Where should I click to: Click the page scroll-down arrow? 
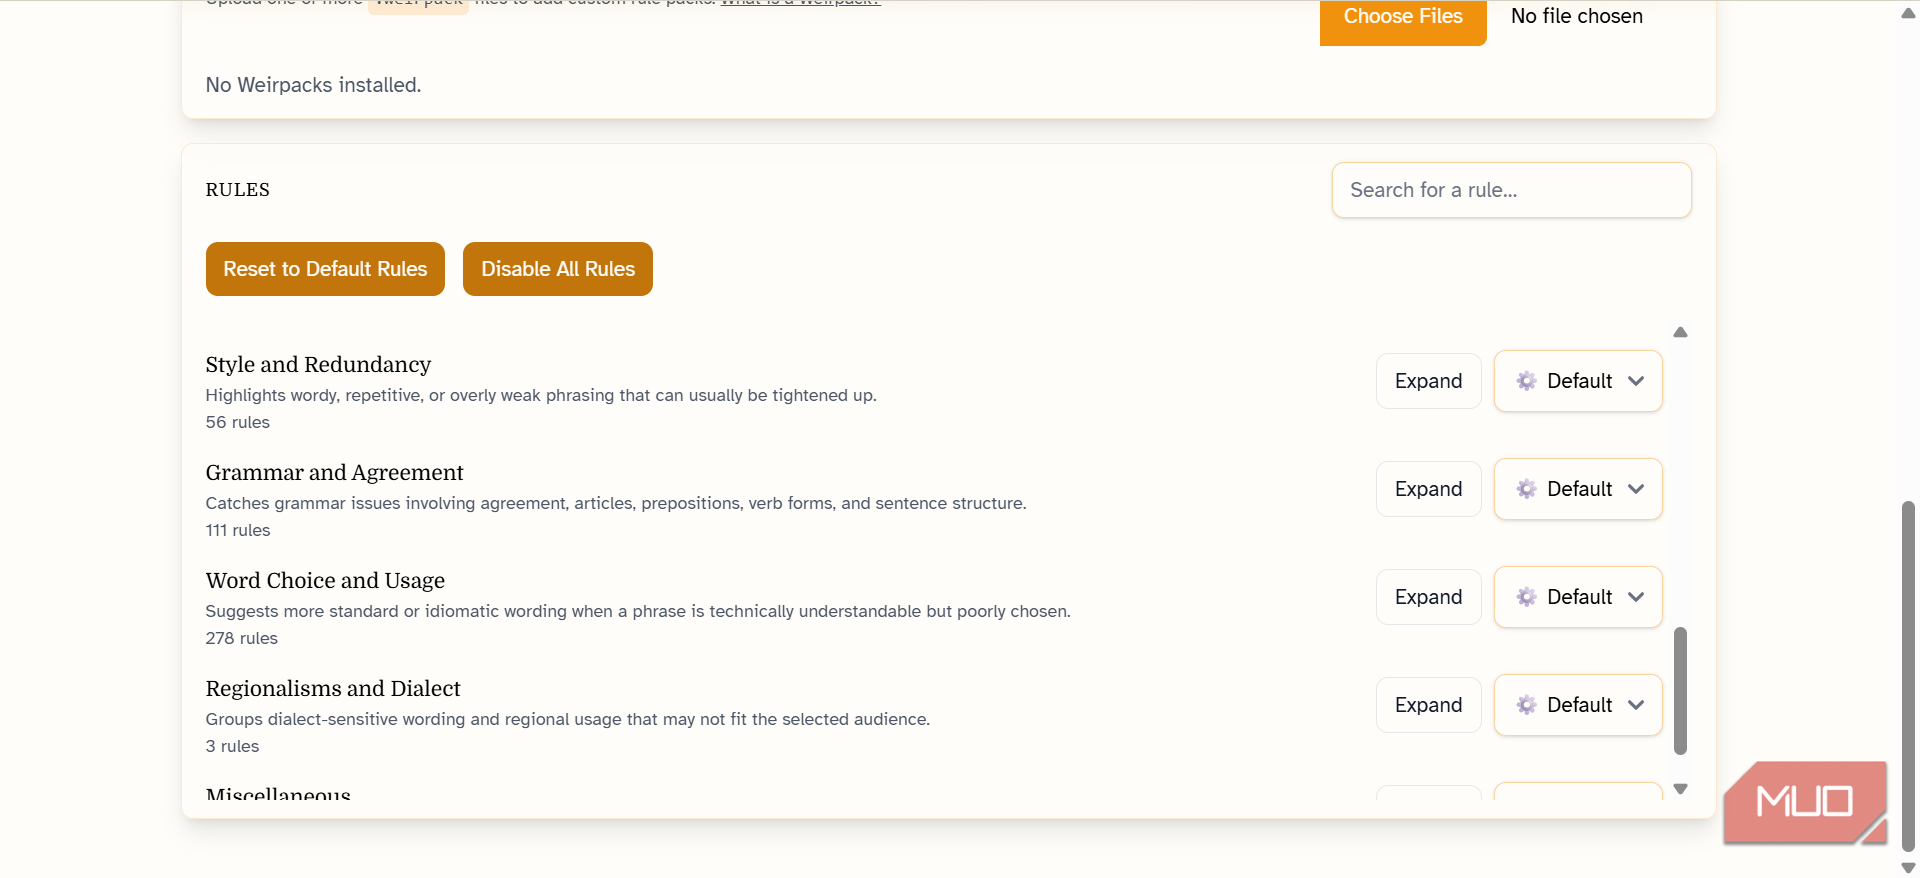1908,867
